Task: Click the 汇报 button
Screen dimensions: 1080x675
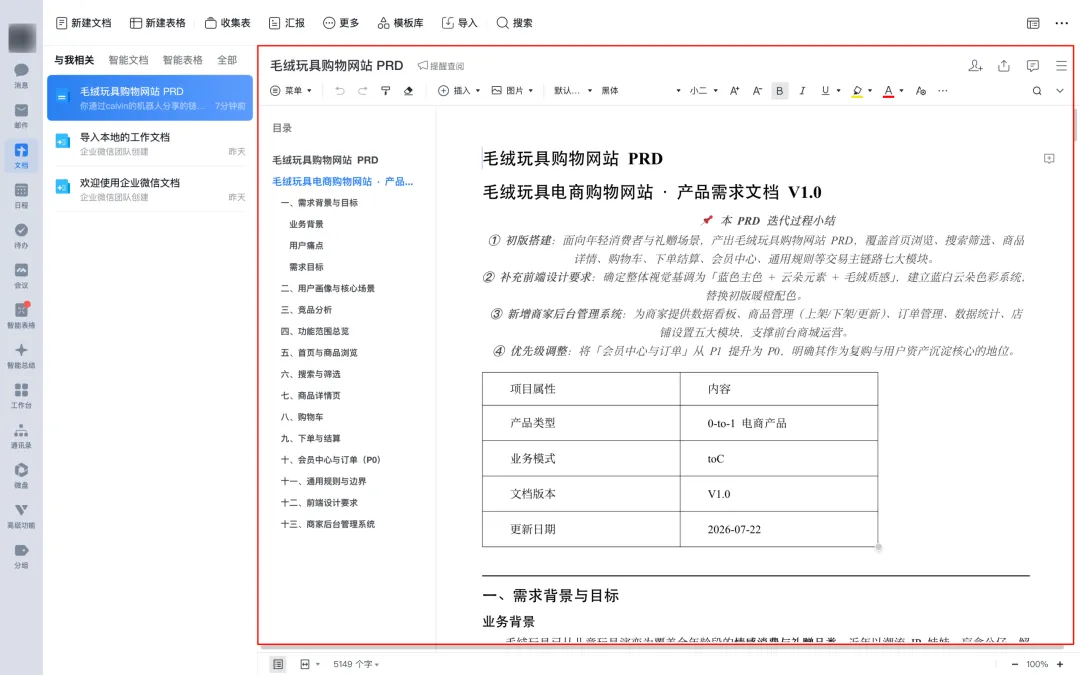Action: [x=287, y=23]
